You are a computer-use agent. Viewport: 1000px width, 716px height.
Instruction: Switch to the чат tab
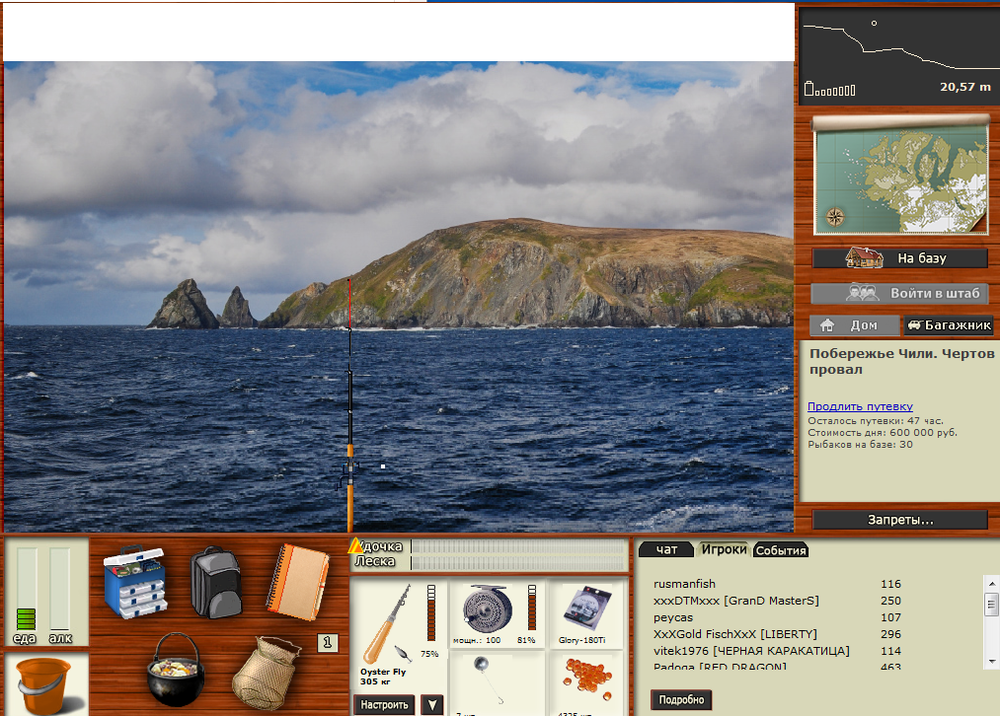click(x=666, y=549)
